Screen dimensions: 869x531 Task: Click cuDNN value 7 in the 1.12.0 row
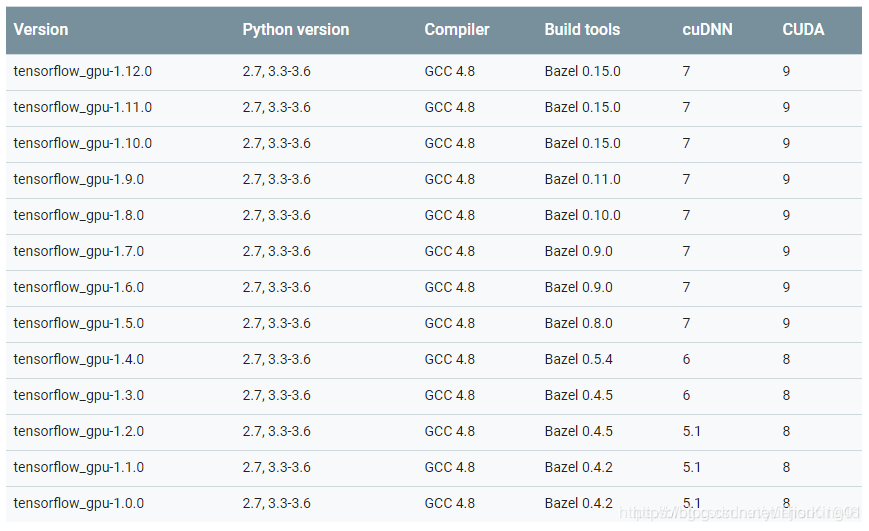[x=686, y=72]
